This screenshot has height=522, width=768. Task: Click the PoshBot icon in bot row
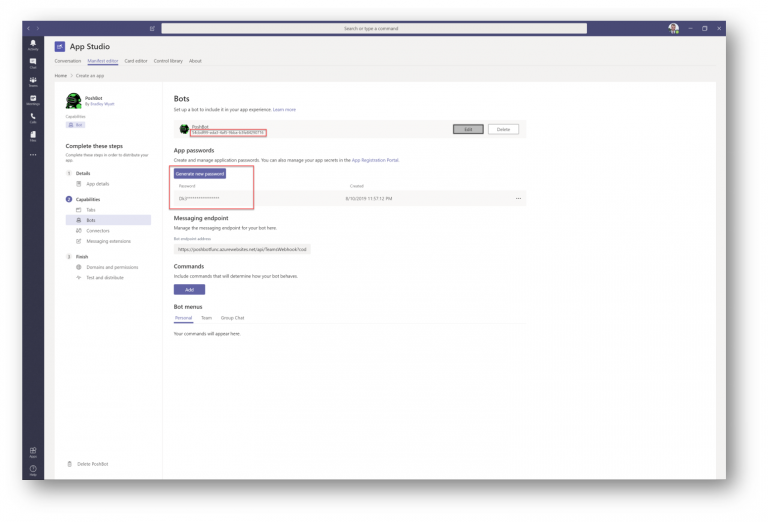click(184, 129)
